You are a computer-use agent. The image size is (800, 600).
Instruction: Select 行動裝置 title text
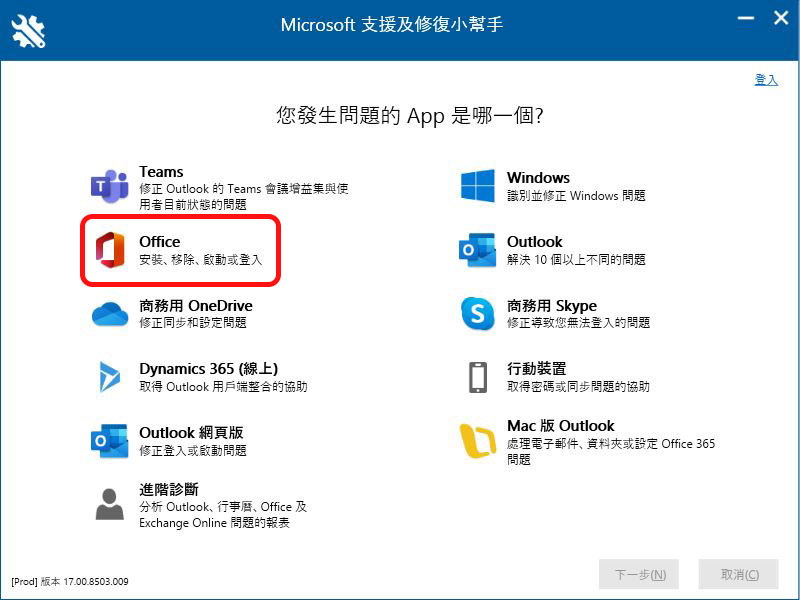(x=537, y=369)
